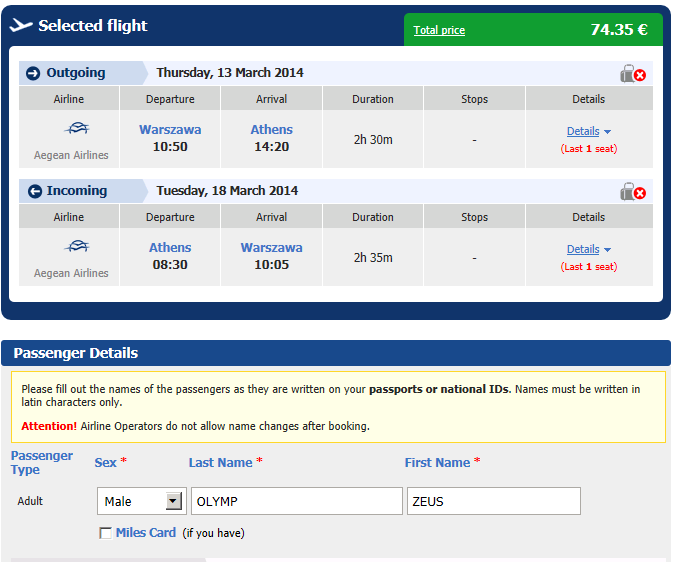Click the Miles Card label link

(x=146, y=532)
